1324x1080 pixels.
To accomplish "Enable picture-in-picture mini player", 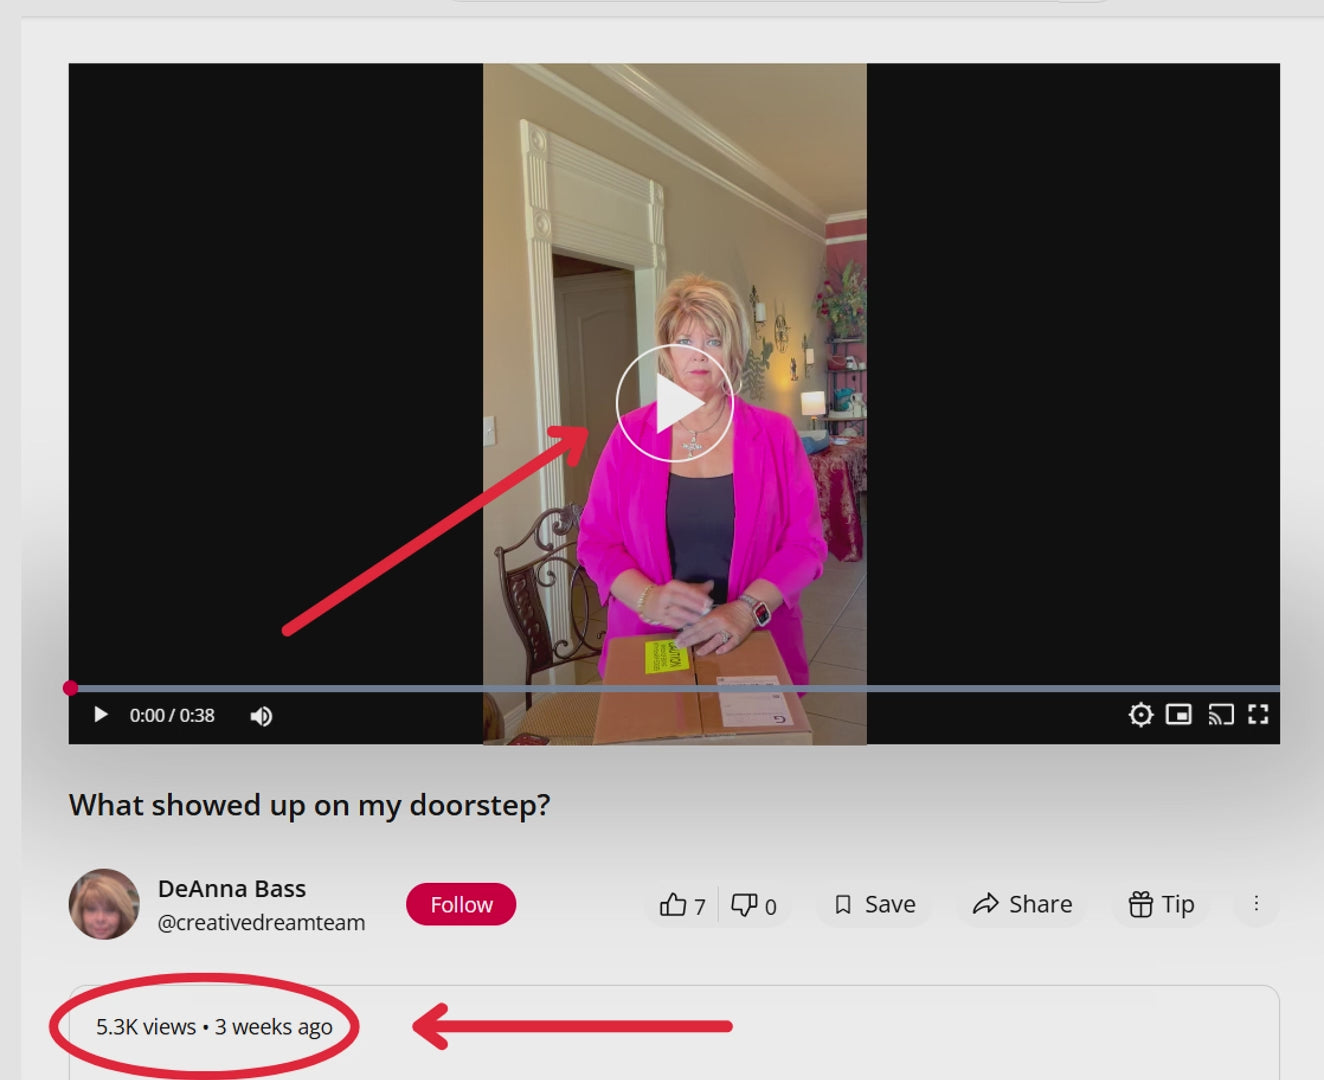I will [x=1179, y=715].
